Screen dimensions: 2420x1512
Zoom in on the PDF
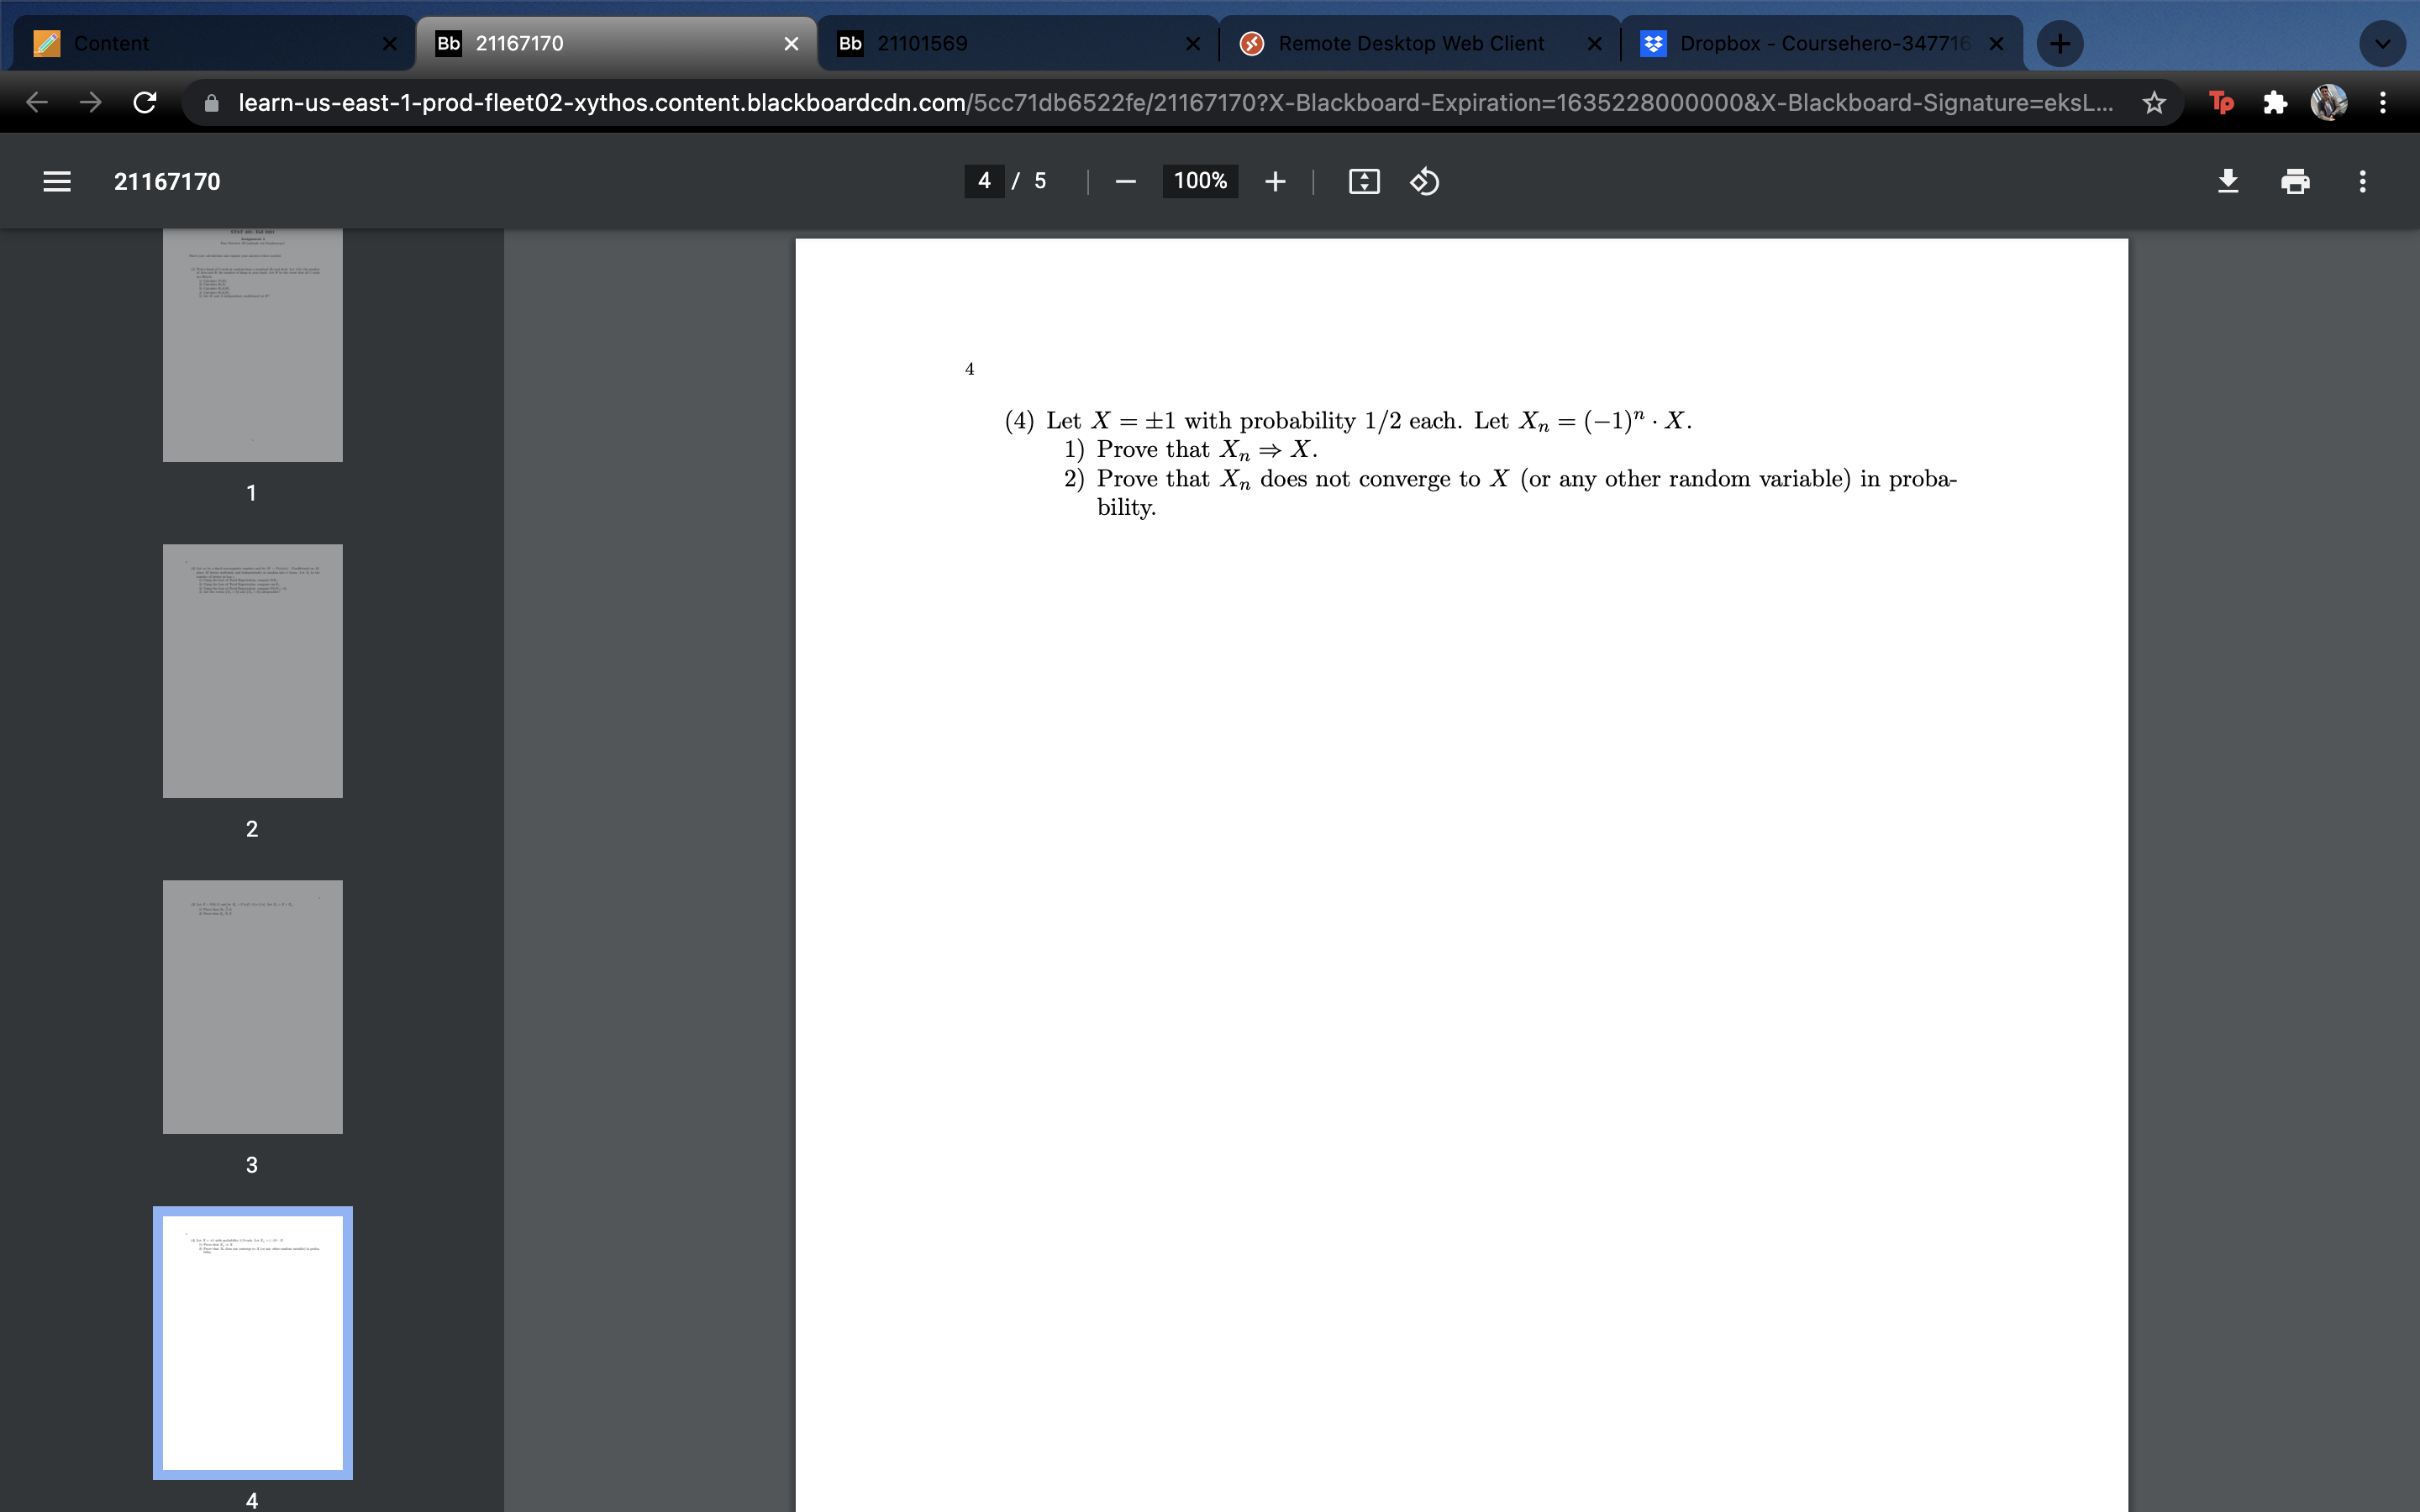1276,181
